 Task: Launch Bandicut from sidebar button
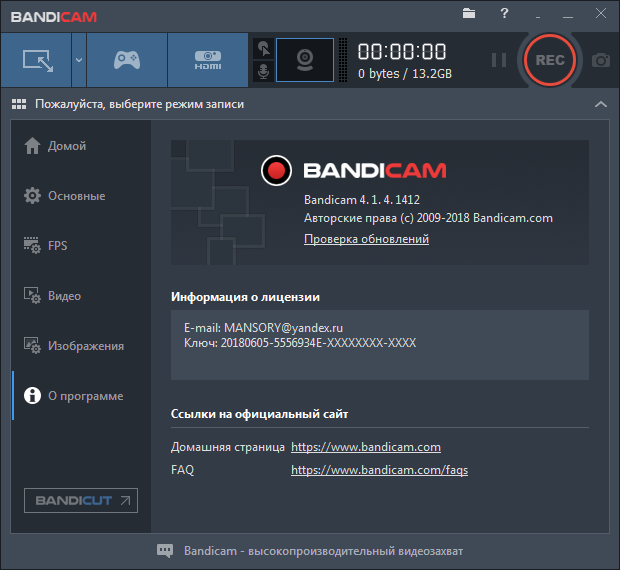pyautogui.click(x=81, y=500)
